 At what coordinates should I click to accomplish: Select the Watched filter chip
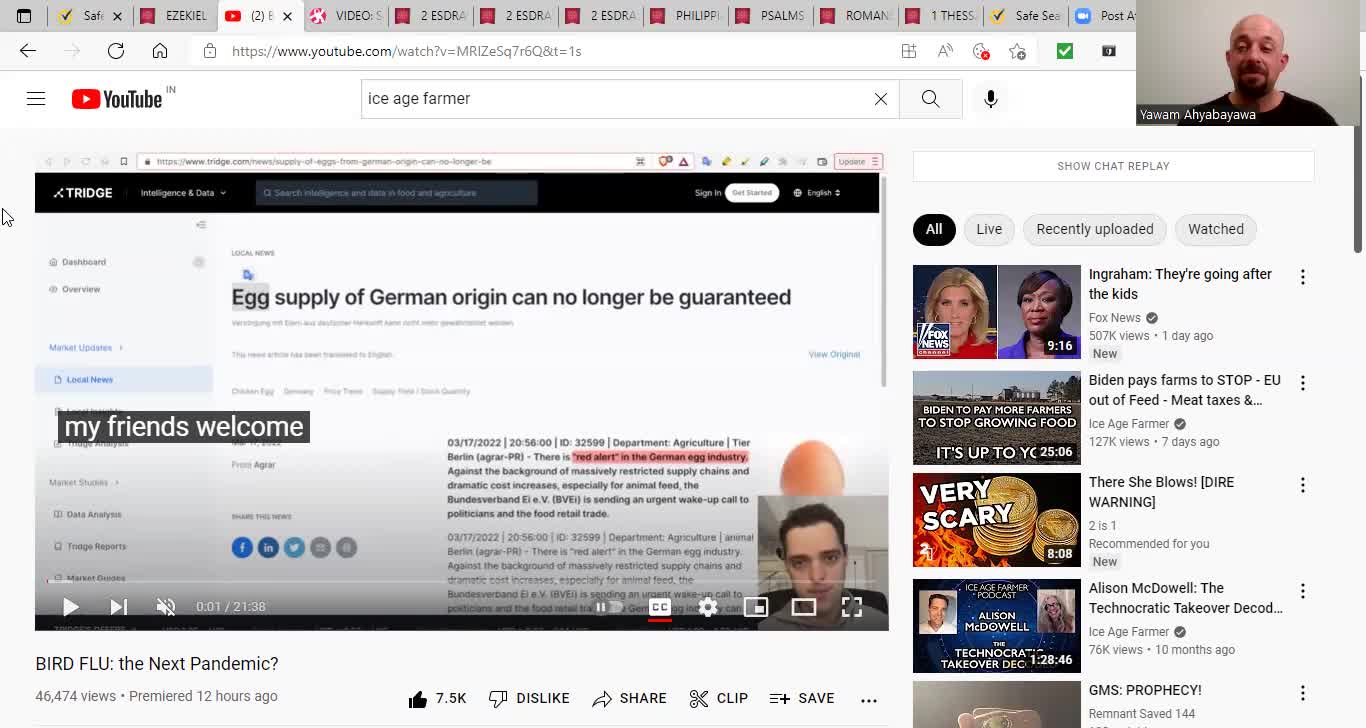coord(1216,229)
